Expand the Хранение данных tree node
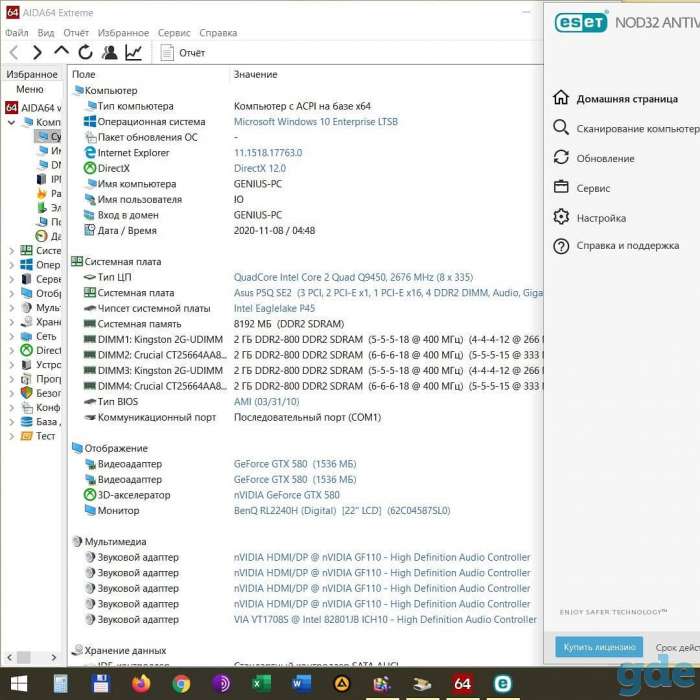Screen dimensions: 700x700 coord(12,322)
